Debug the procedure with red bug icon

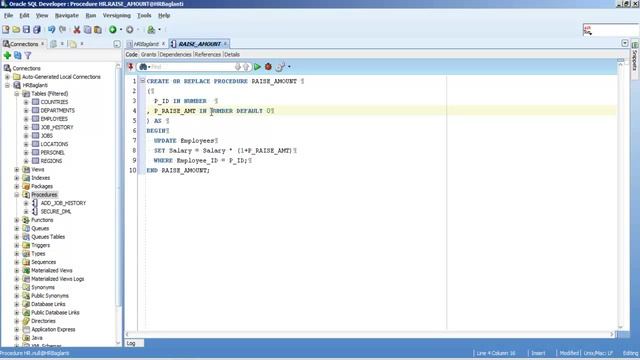268,67
